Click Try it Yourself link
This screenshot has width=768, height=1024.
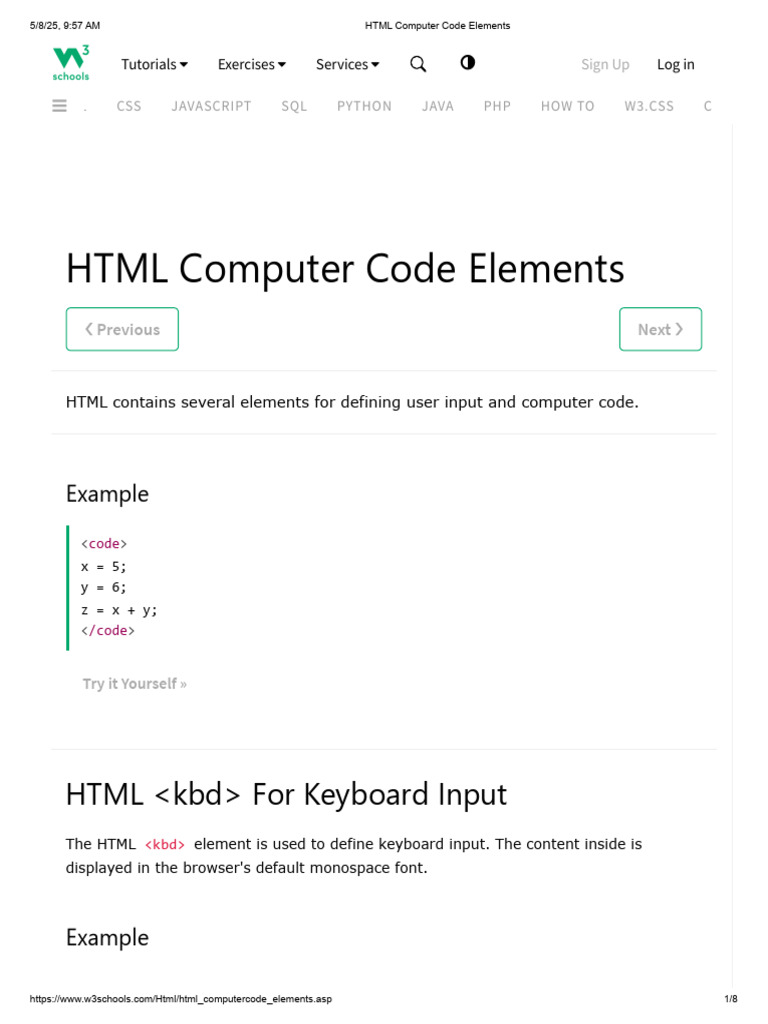134,684
